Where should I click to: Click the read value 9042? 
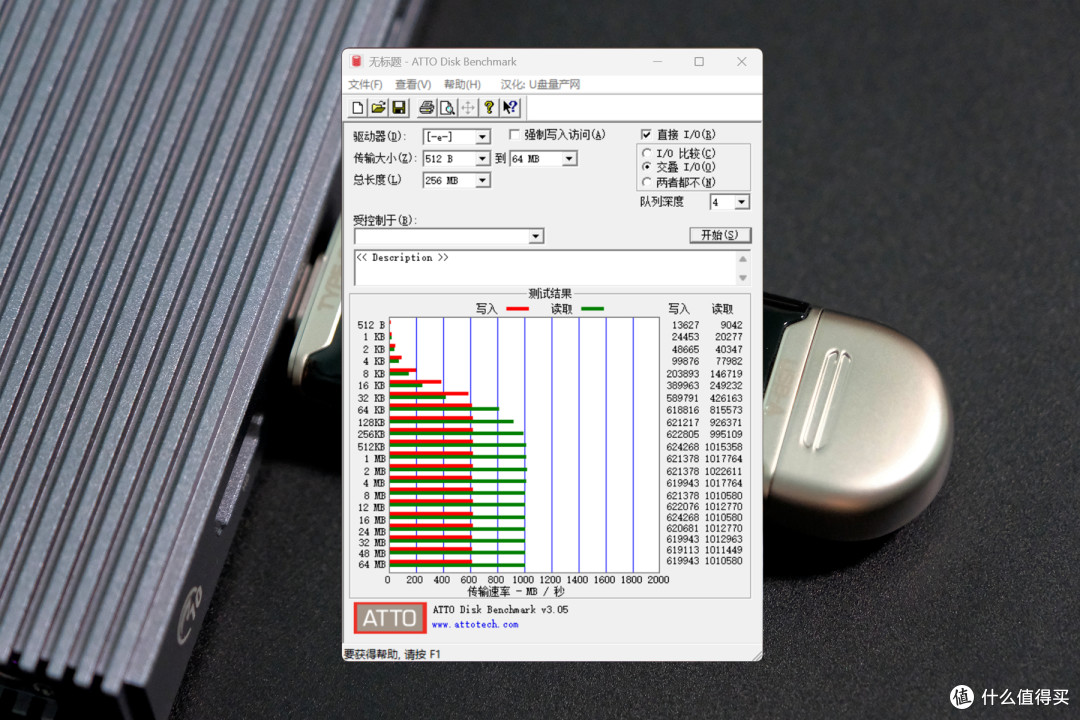731,325
